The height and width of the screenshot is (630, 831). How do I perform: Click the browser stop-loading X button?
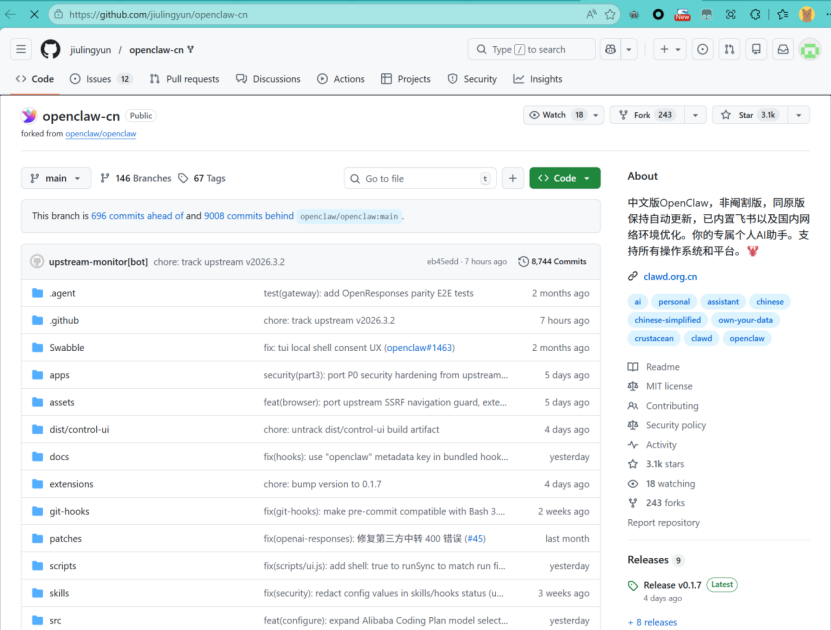pos(34,14)
